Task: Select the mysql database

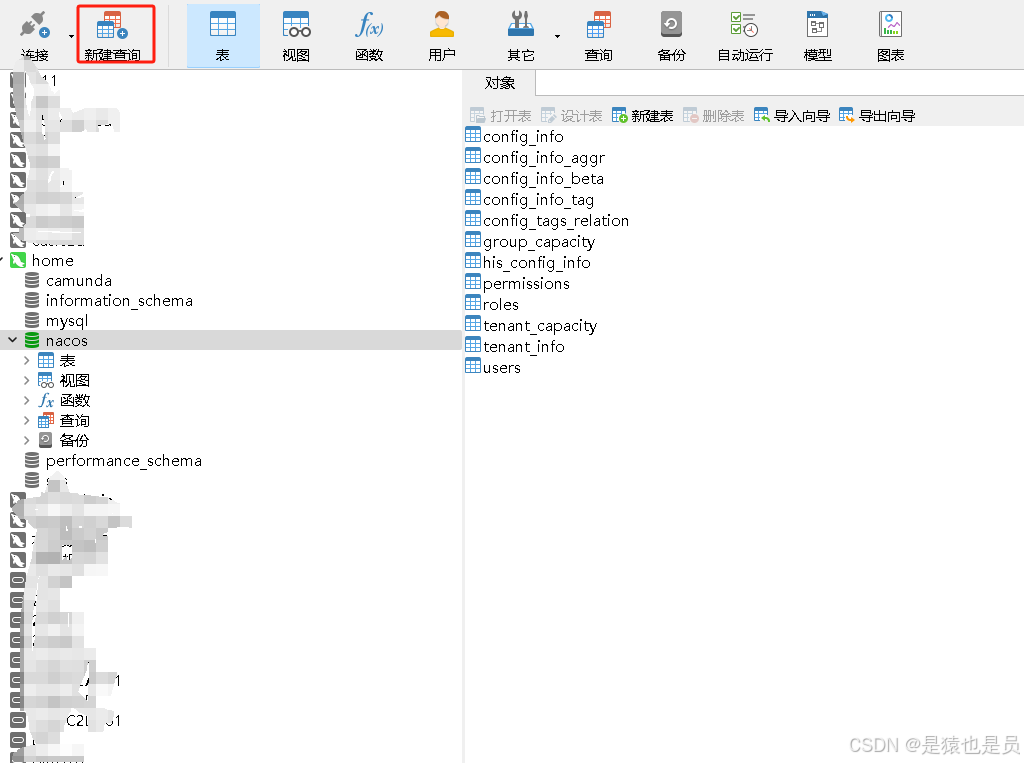Action: point(67,321)
